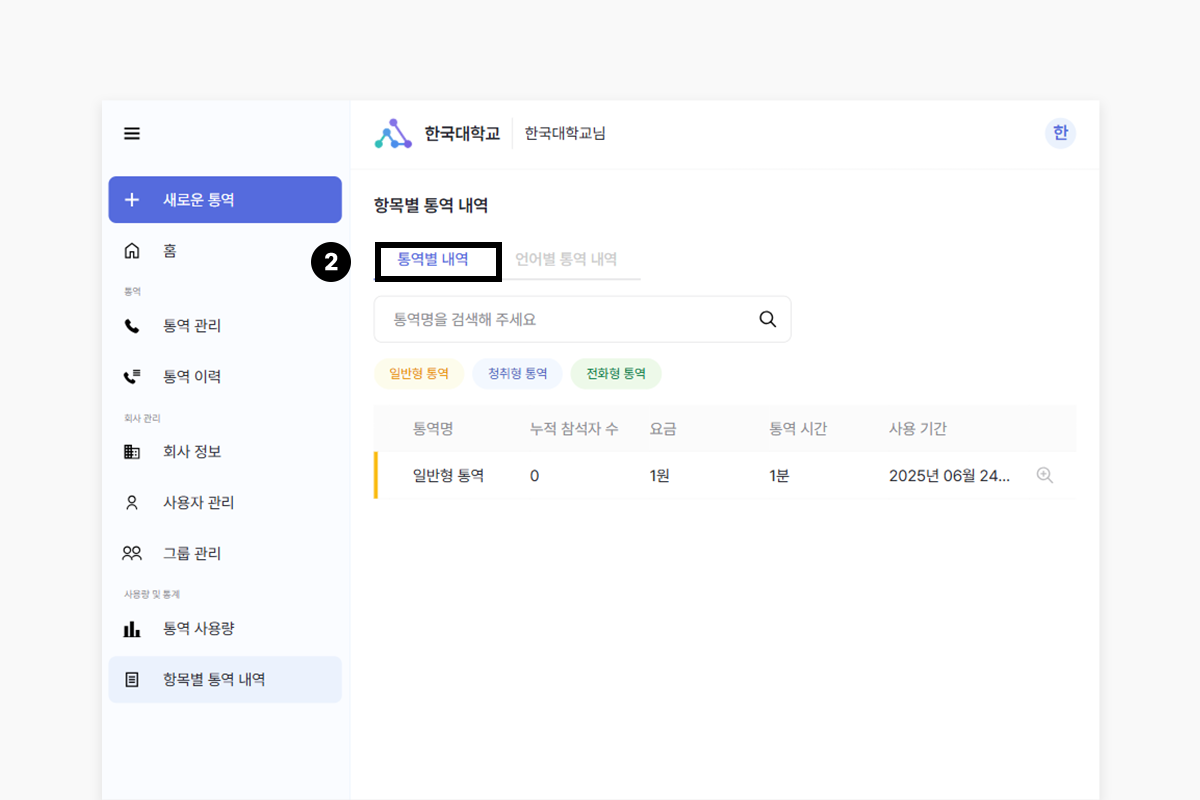
Task: Open 통역 사용량 menu item
Action: tap(225, 629)
